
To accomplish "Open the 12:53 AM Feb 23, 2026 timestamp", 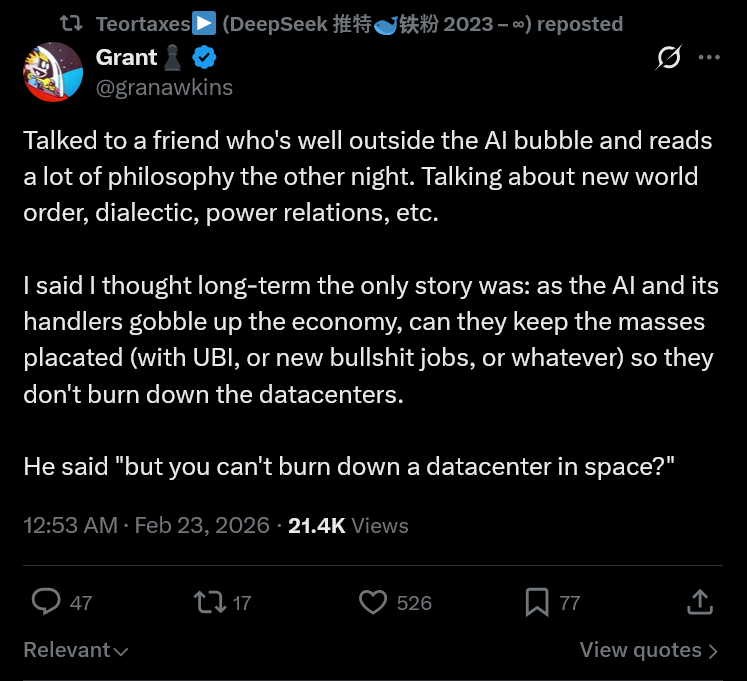I will pos(146,525).
